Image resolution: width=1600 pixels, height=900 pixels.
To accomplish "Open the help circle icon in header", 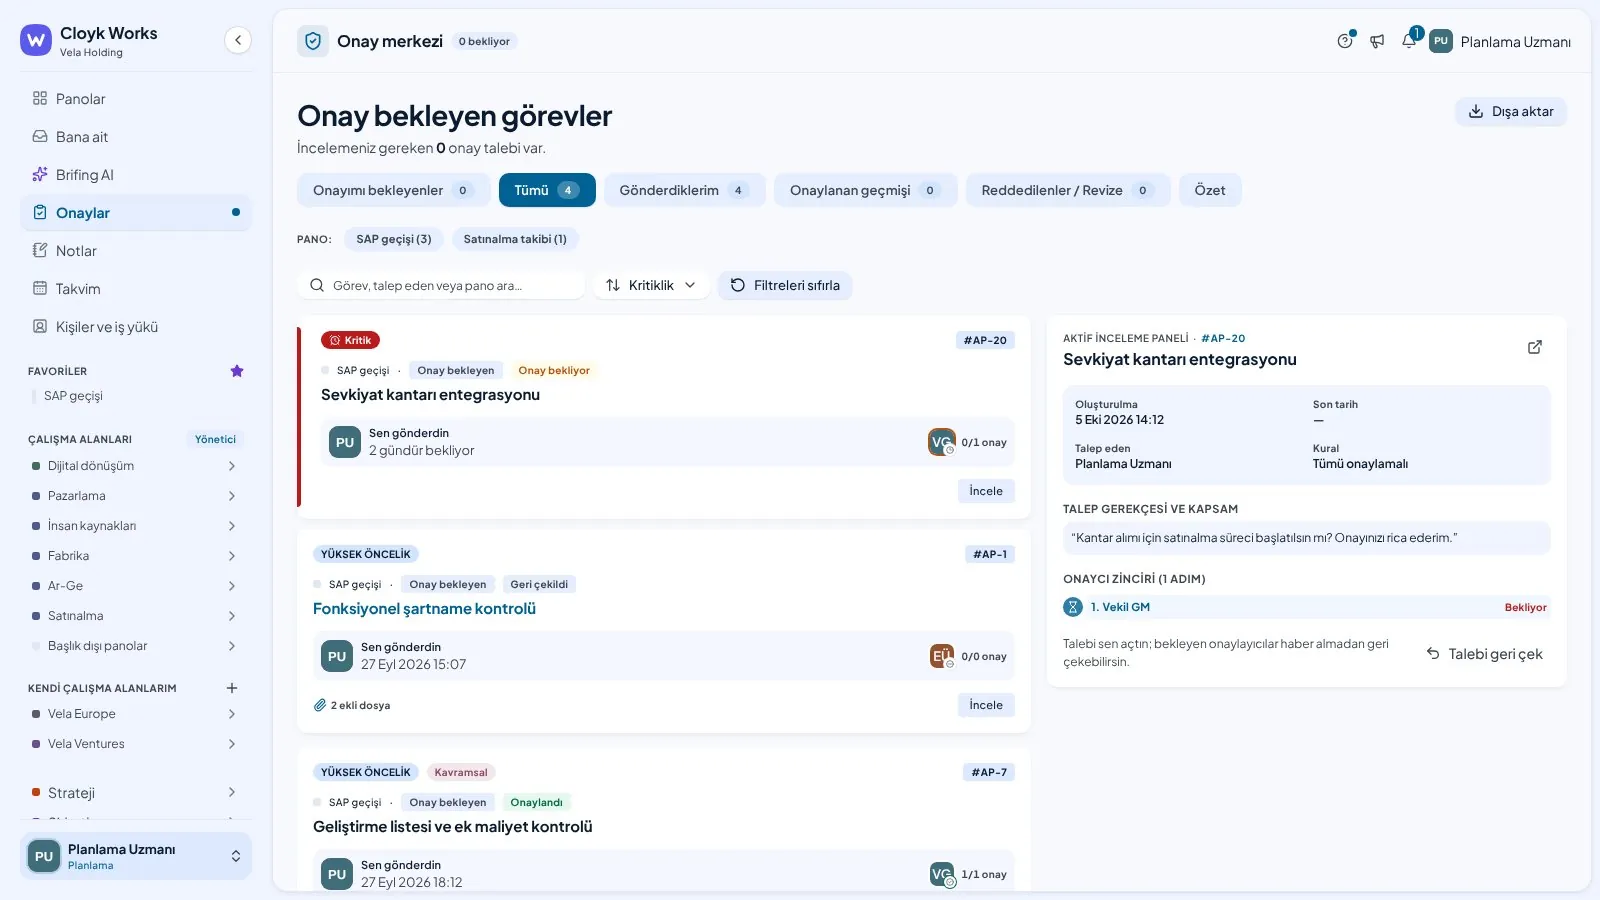I will [x=1345, y=41].
